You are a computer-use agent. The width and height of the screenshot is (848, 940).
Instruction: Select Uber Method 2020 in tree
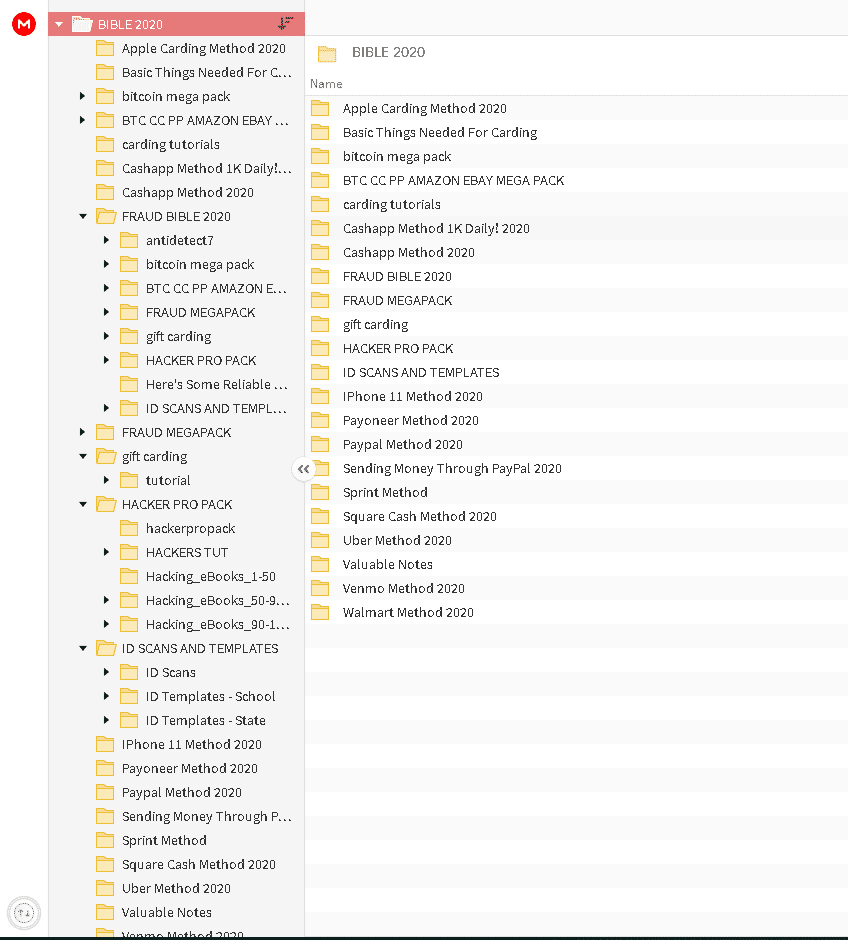[176, 888]
